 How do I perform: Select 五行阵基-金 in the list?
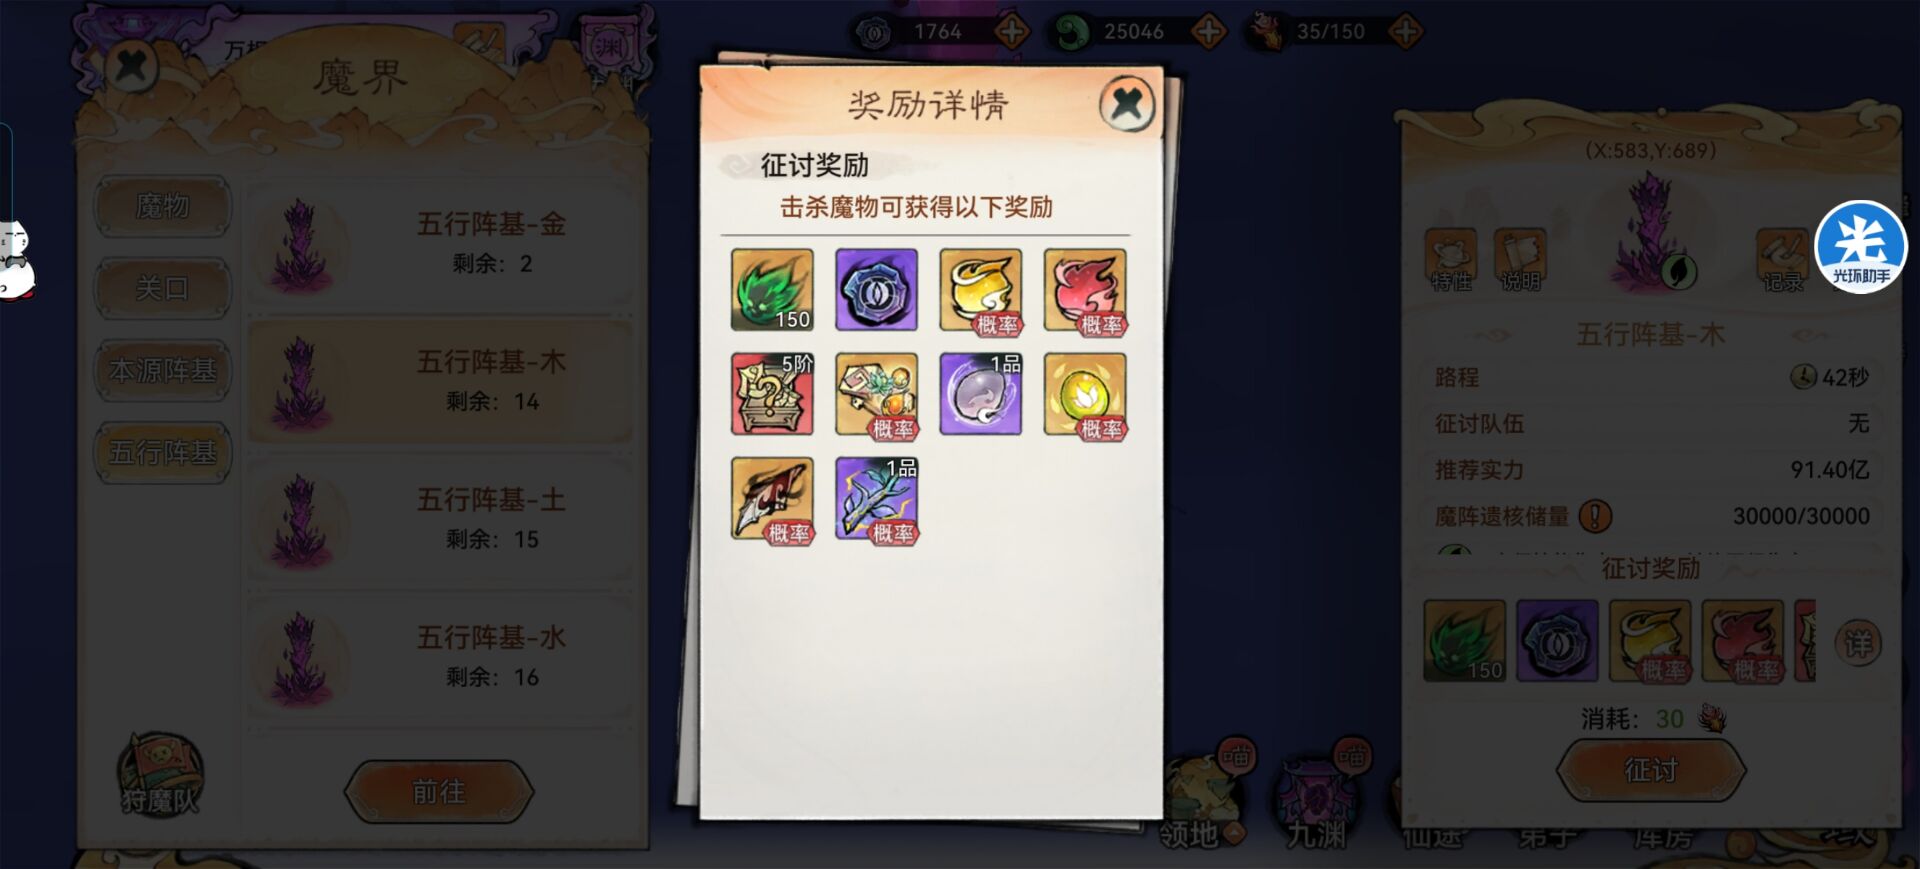(441, 245)
